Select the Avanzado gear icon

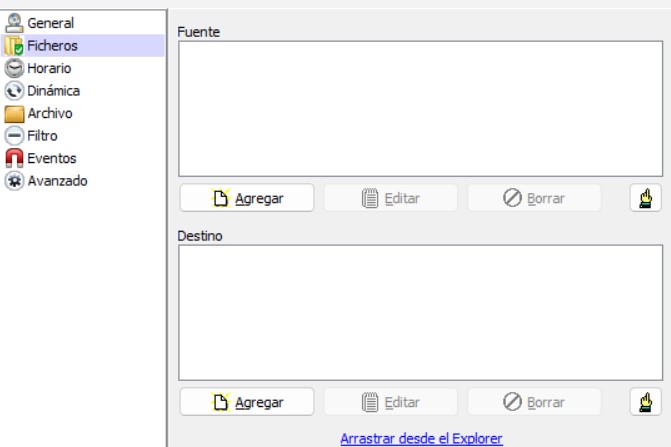coord(14,181)
